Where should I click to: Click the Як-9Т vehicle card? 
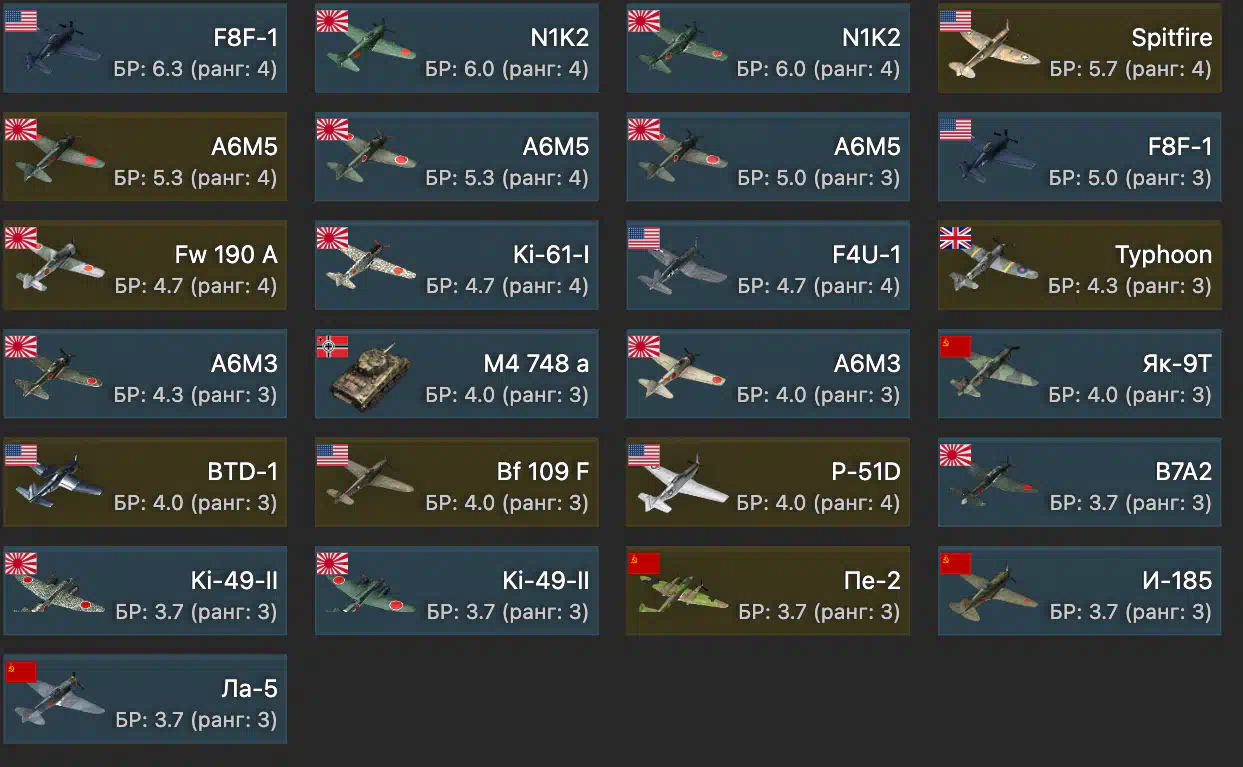(x=1080, y=373)
